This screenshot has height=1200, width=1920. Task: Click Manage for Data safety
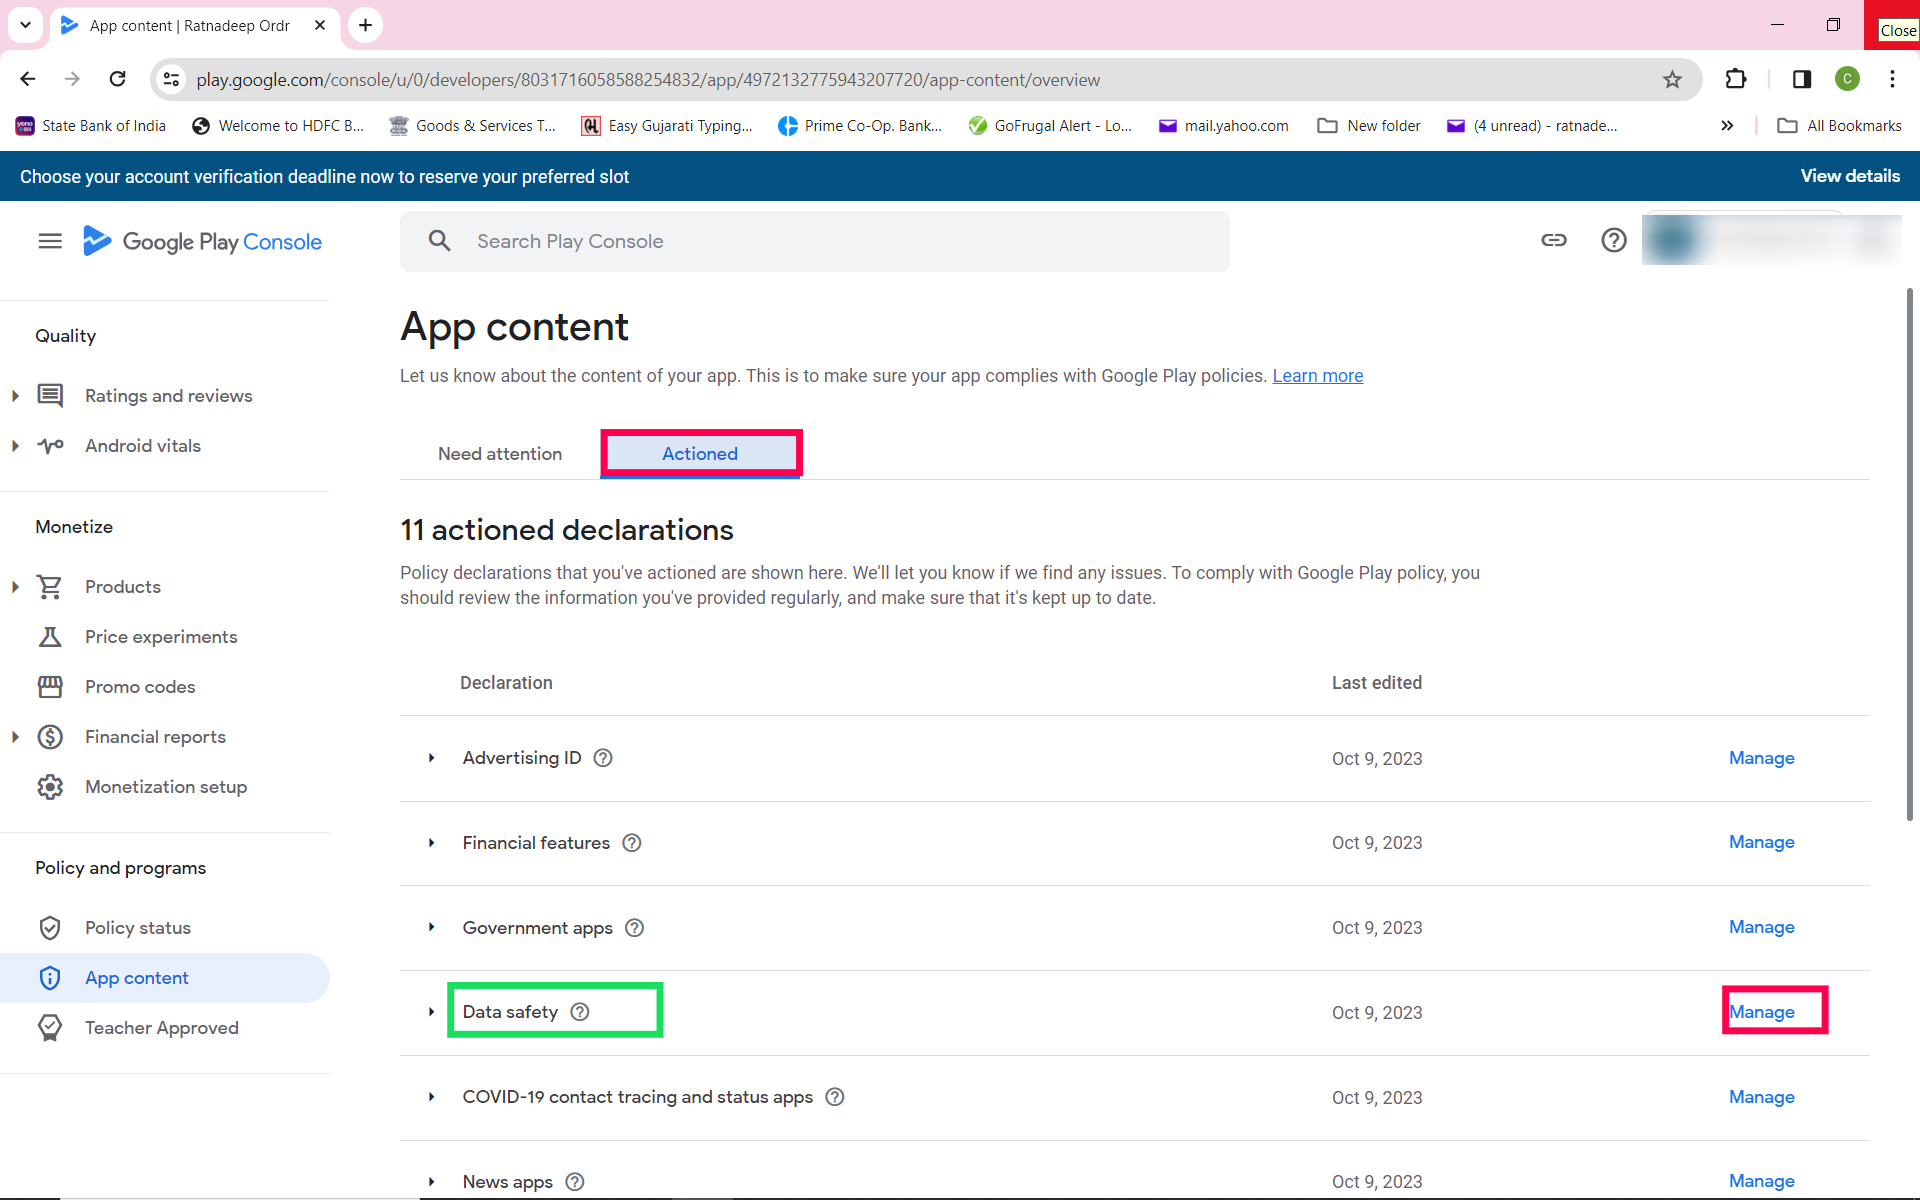1761,1012
